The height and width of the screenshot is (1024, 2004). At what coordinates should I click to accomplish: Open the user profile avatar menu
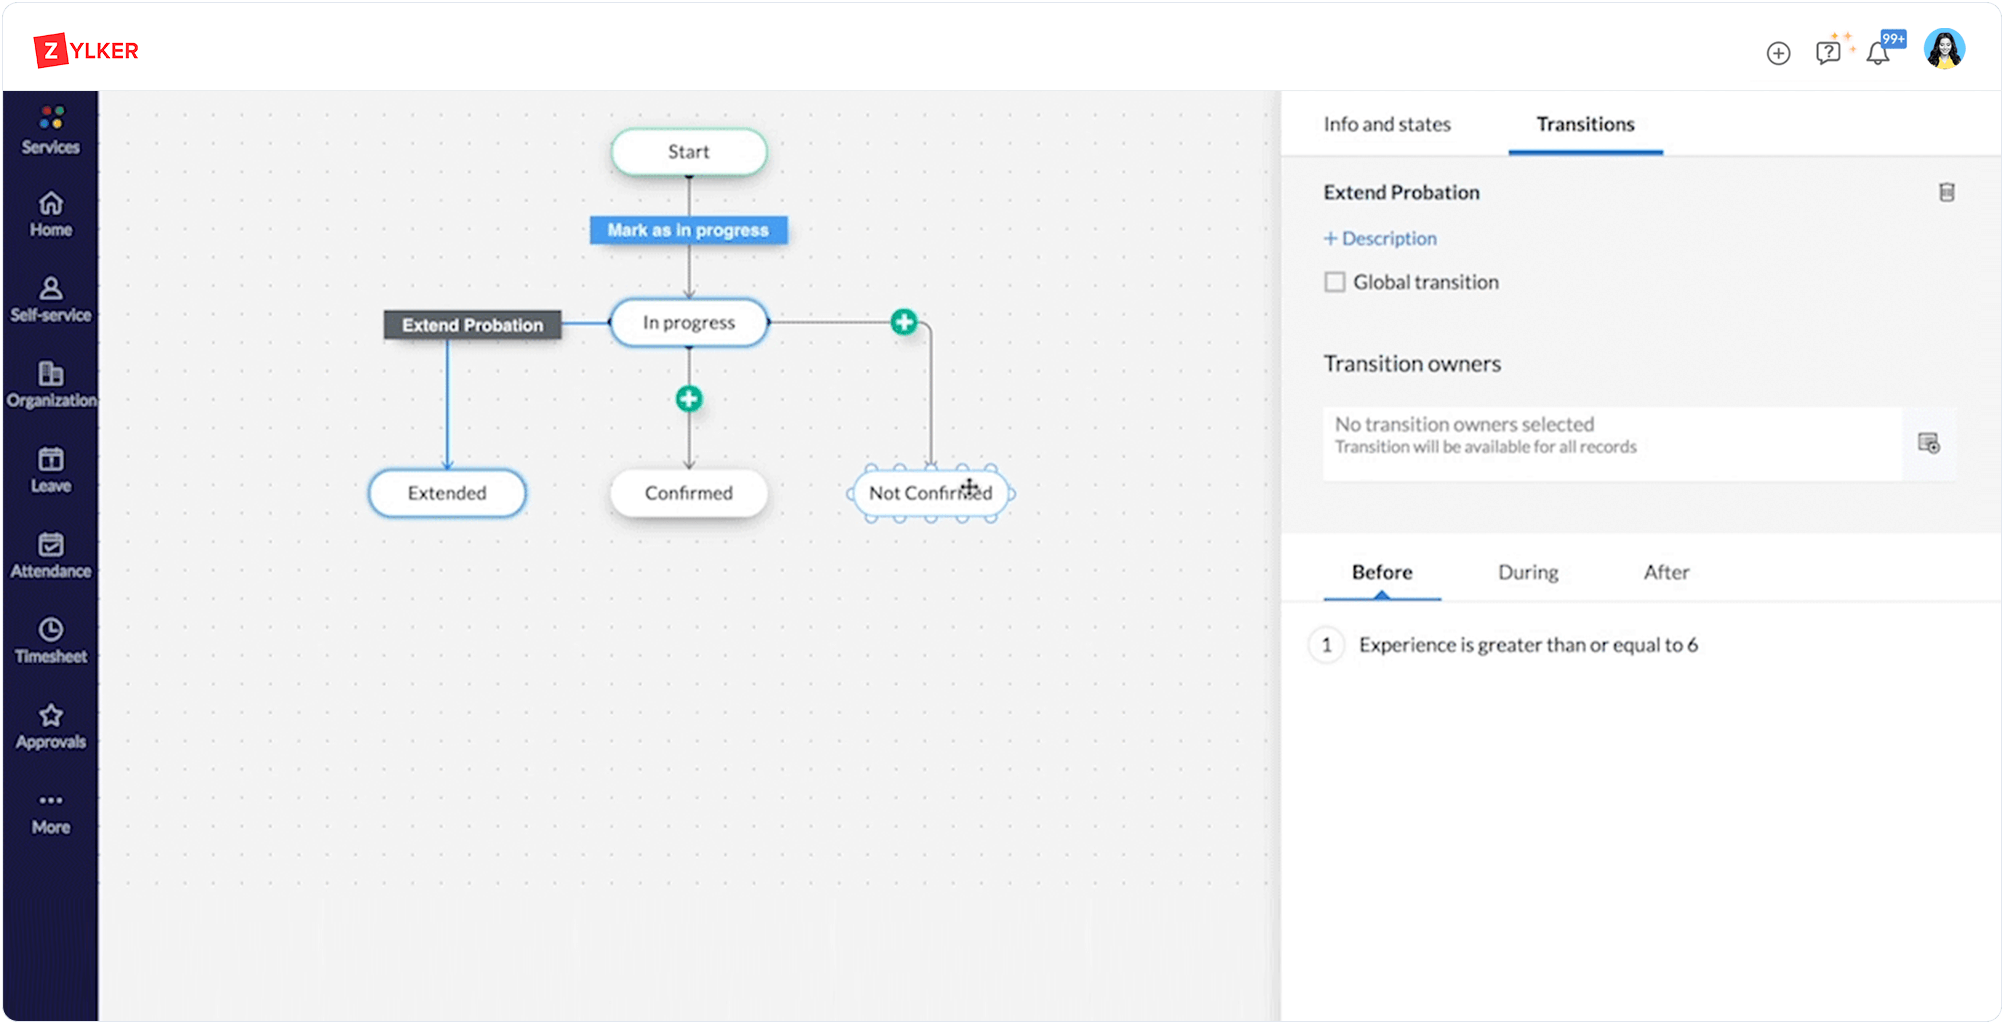[1944, 49]
